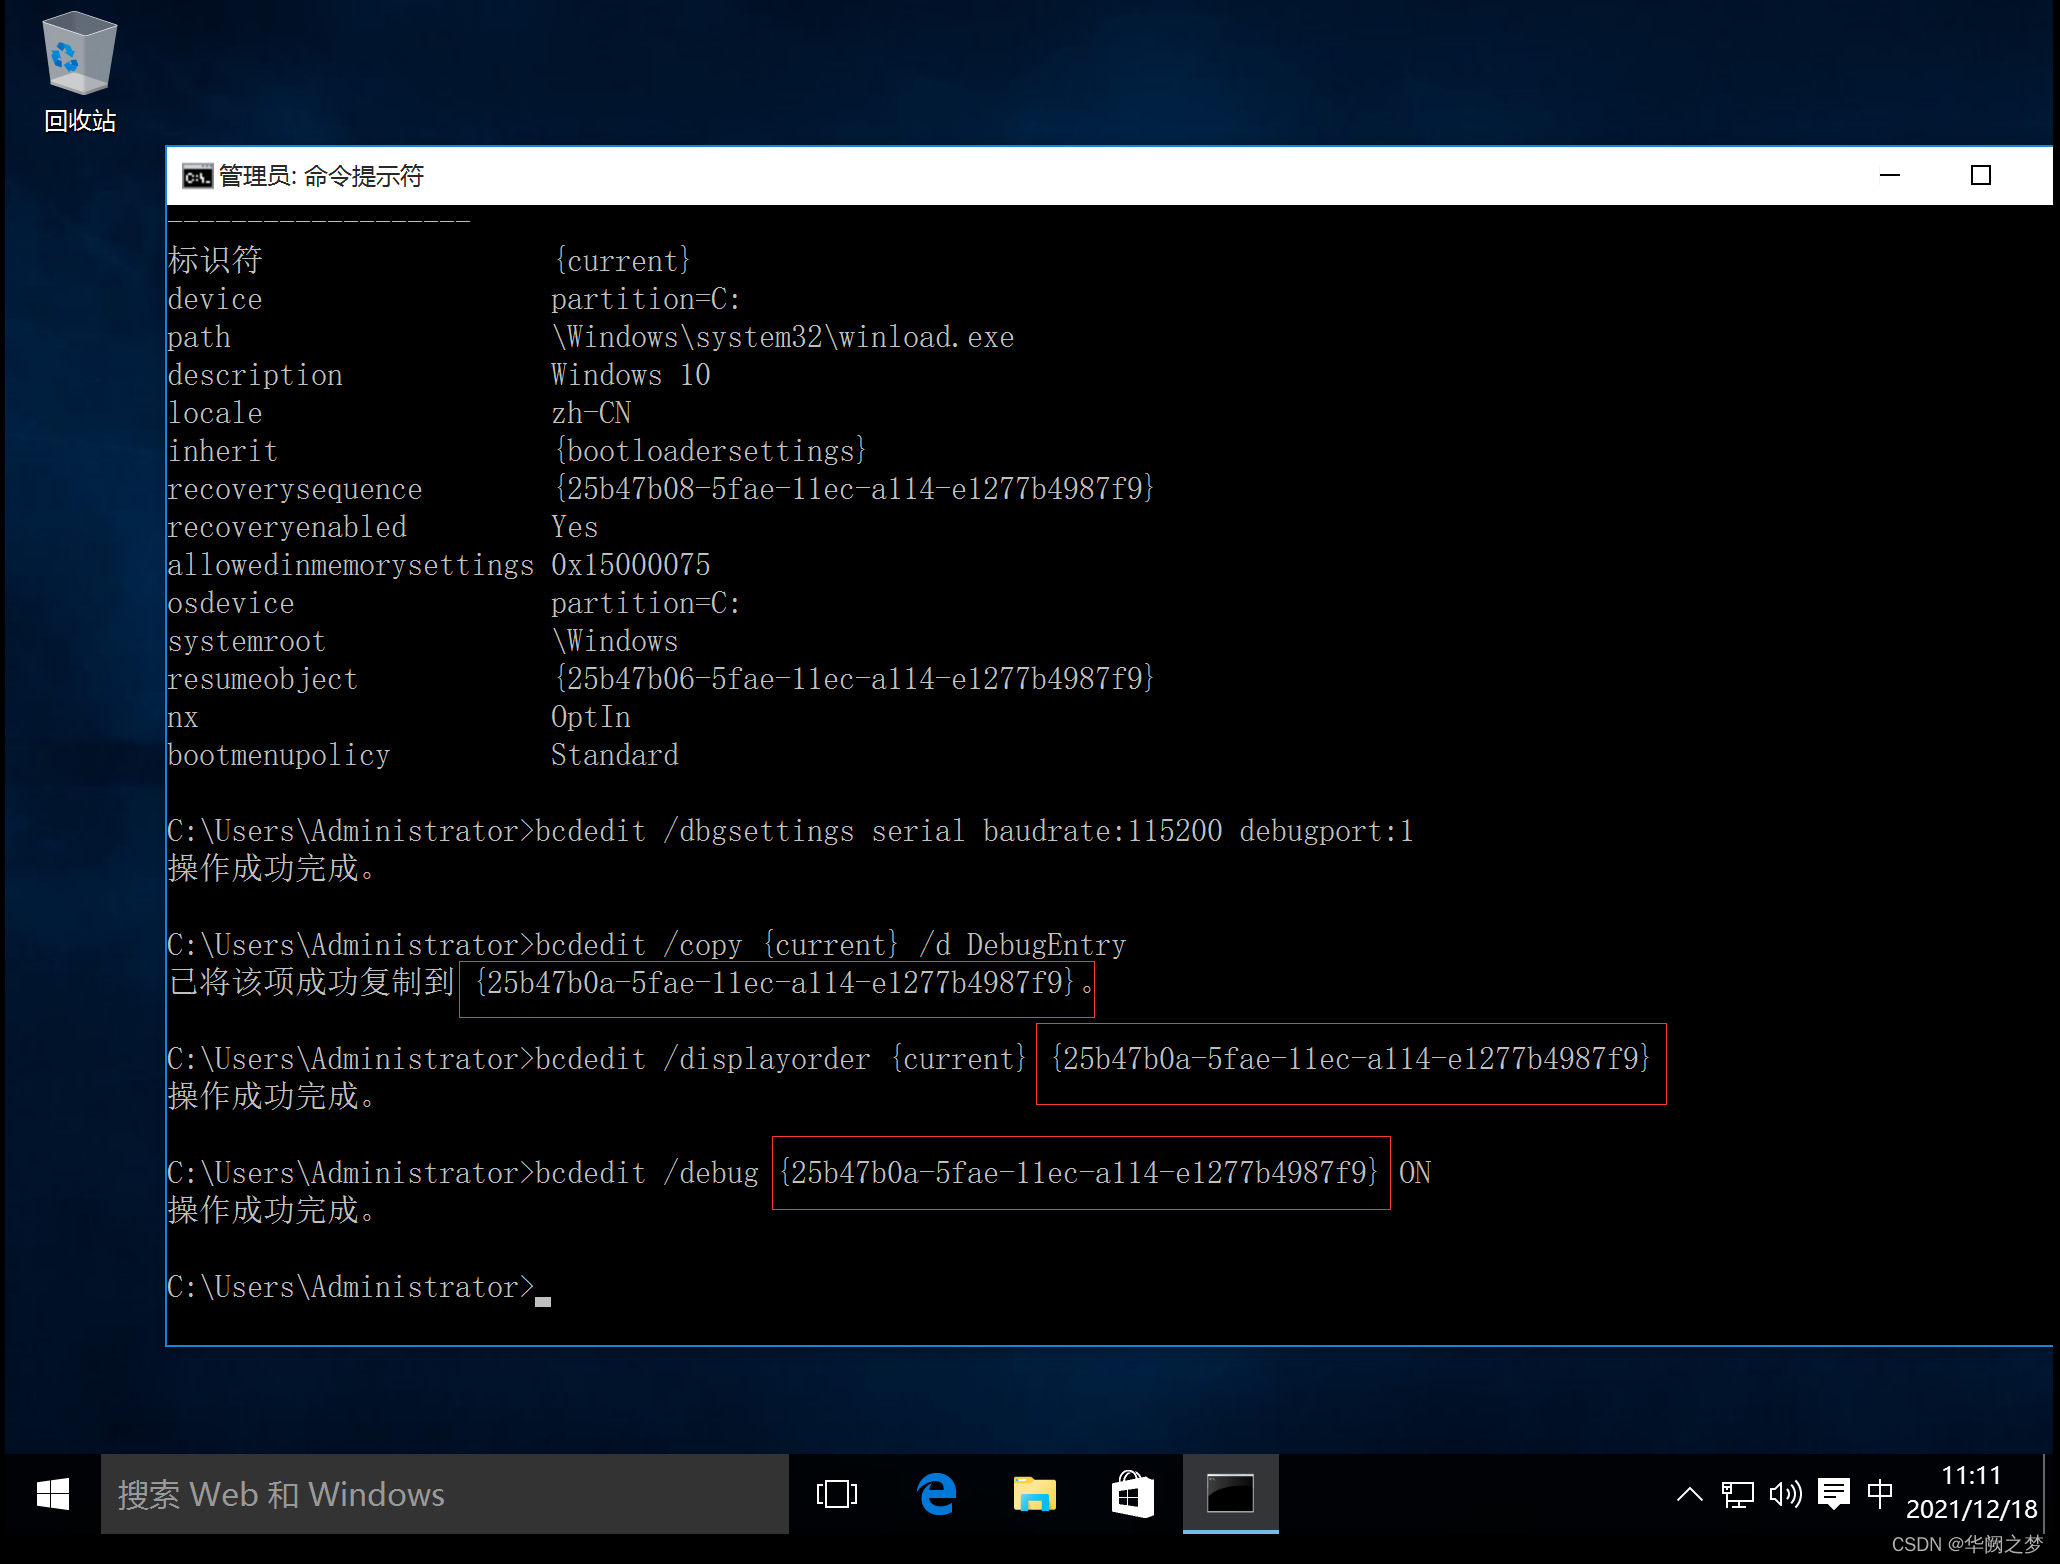Click the GUID in the /debug command
The image size is (2060, 1564).
pos(1080,1173)
